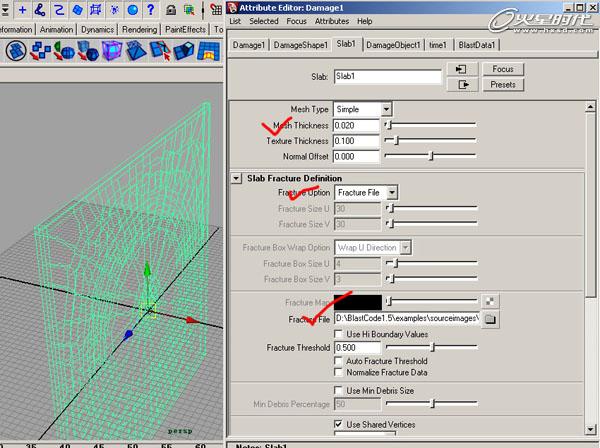
Task: Adjust the Fracture Threshold slider
Action: 432,347
